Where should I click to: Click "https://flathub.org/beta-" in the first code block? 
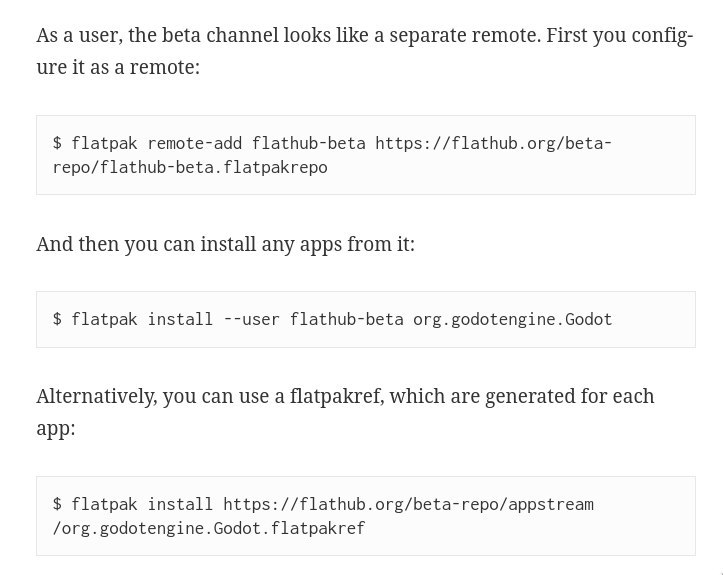pos(493,143)
